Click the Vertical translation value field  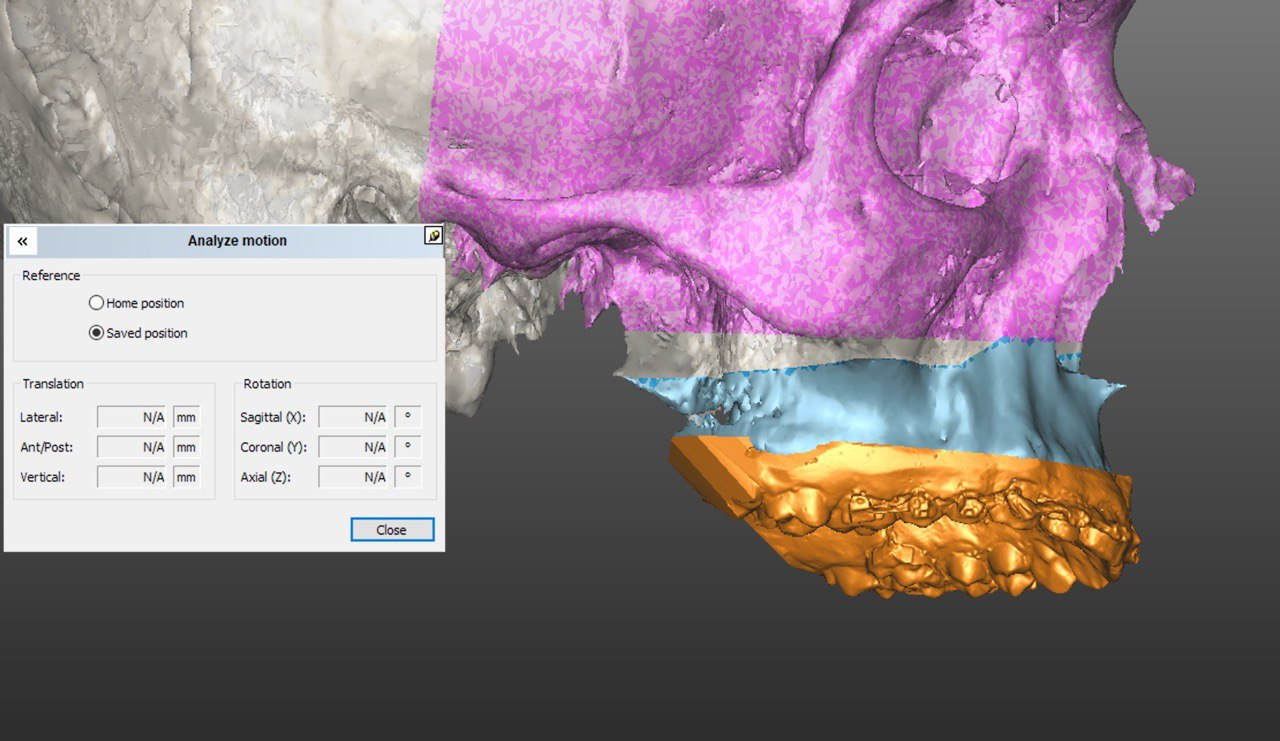131,477
